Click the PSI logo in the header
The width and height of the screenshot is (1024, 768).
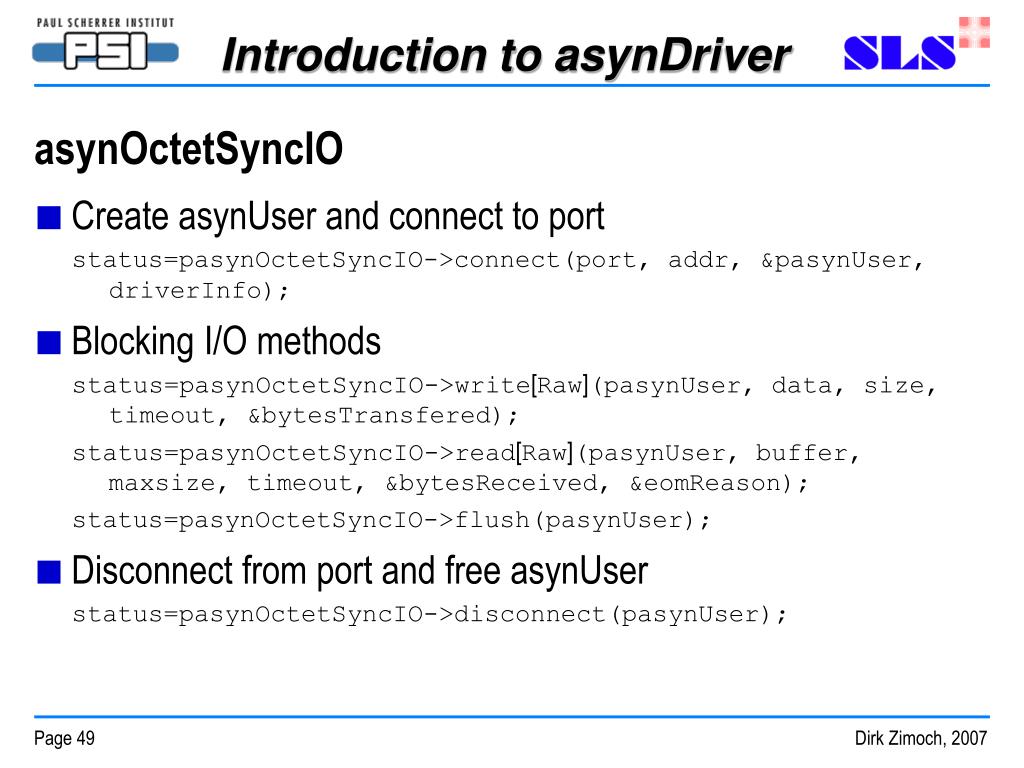click(x=105, y=52)
